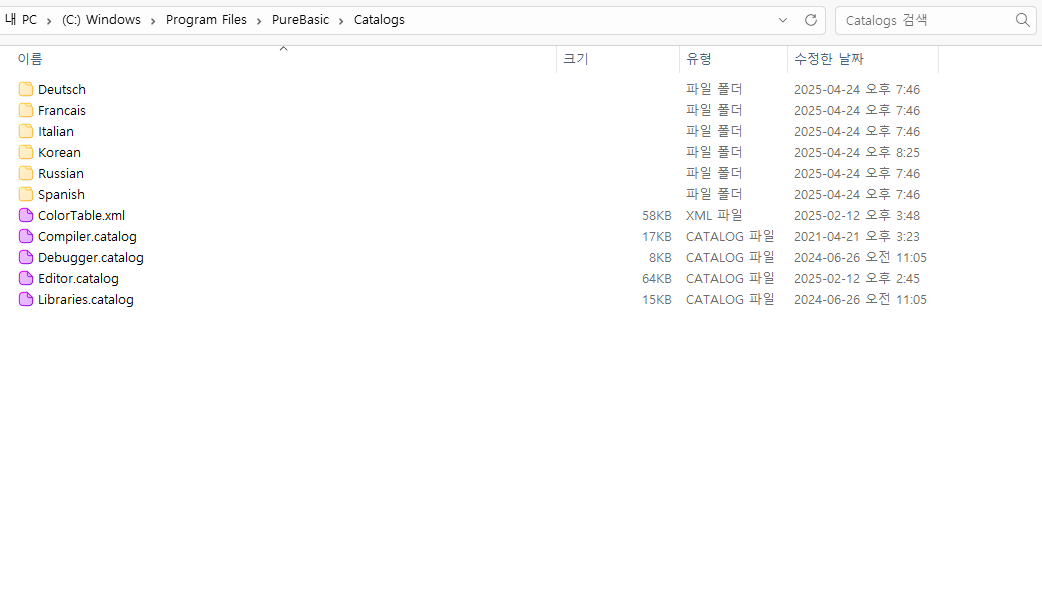This screenshot has height=594, width=1042.
Task: Click Korean's date 2025-04-24 오후 8:25
Action: 857,153
